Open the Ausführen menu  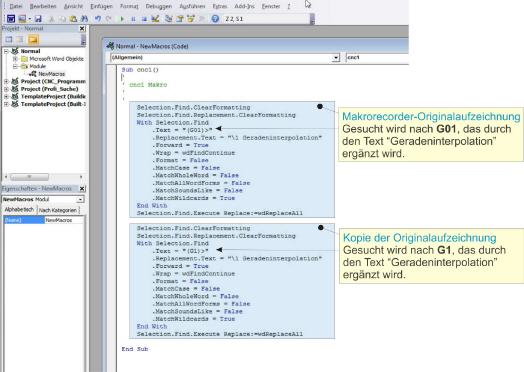[192, 6]
